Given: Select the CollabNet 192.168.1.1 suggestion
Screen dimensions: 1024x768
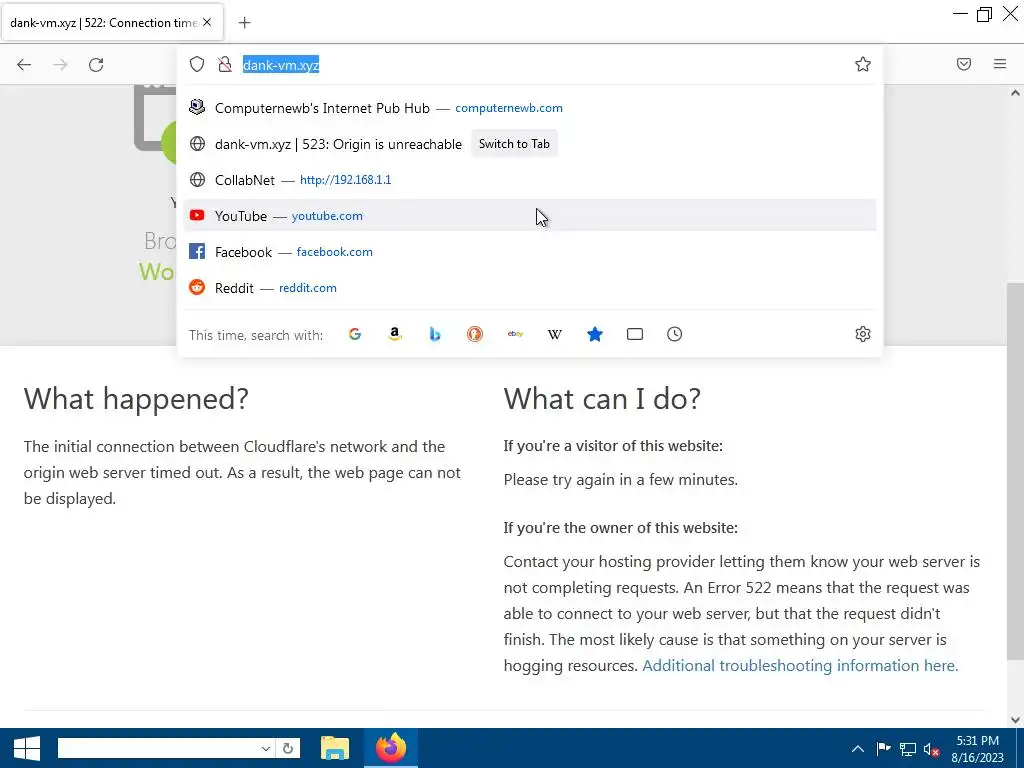Looking at the screenshot, I should 530,180.
